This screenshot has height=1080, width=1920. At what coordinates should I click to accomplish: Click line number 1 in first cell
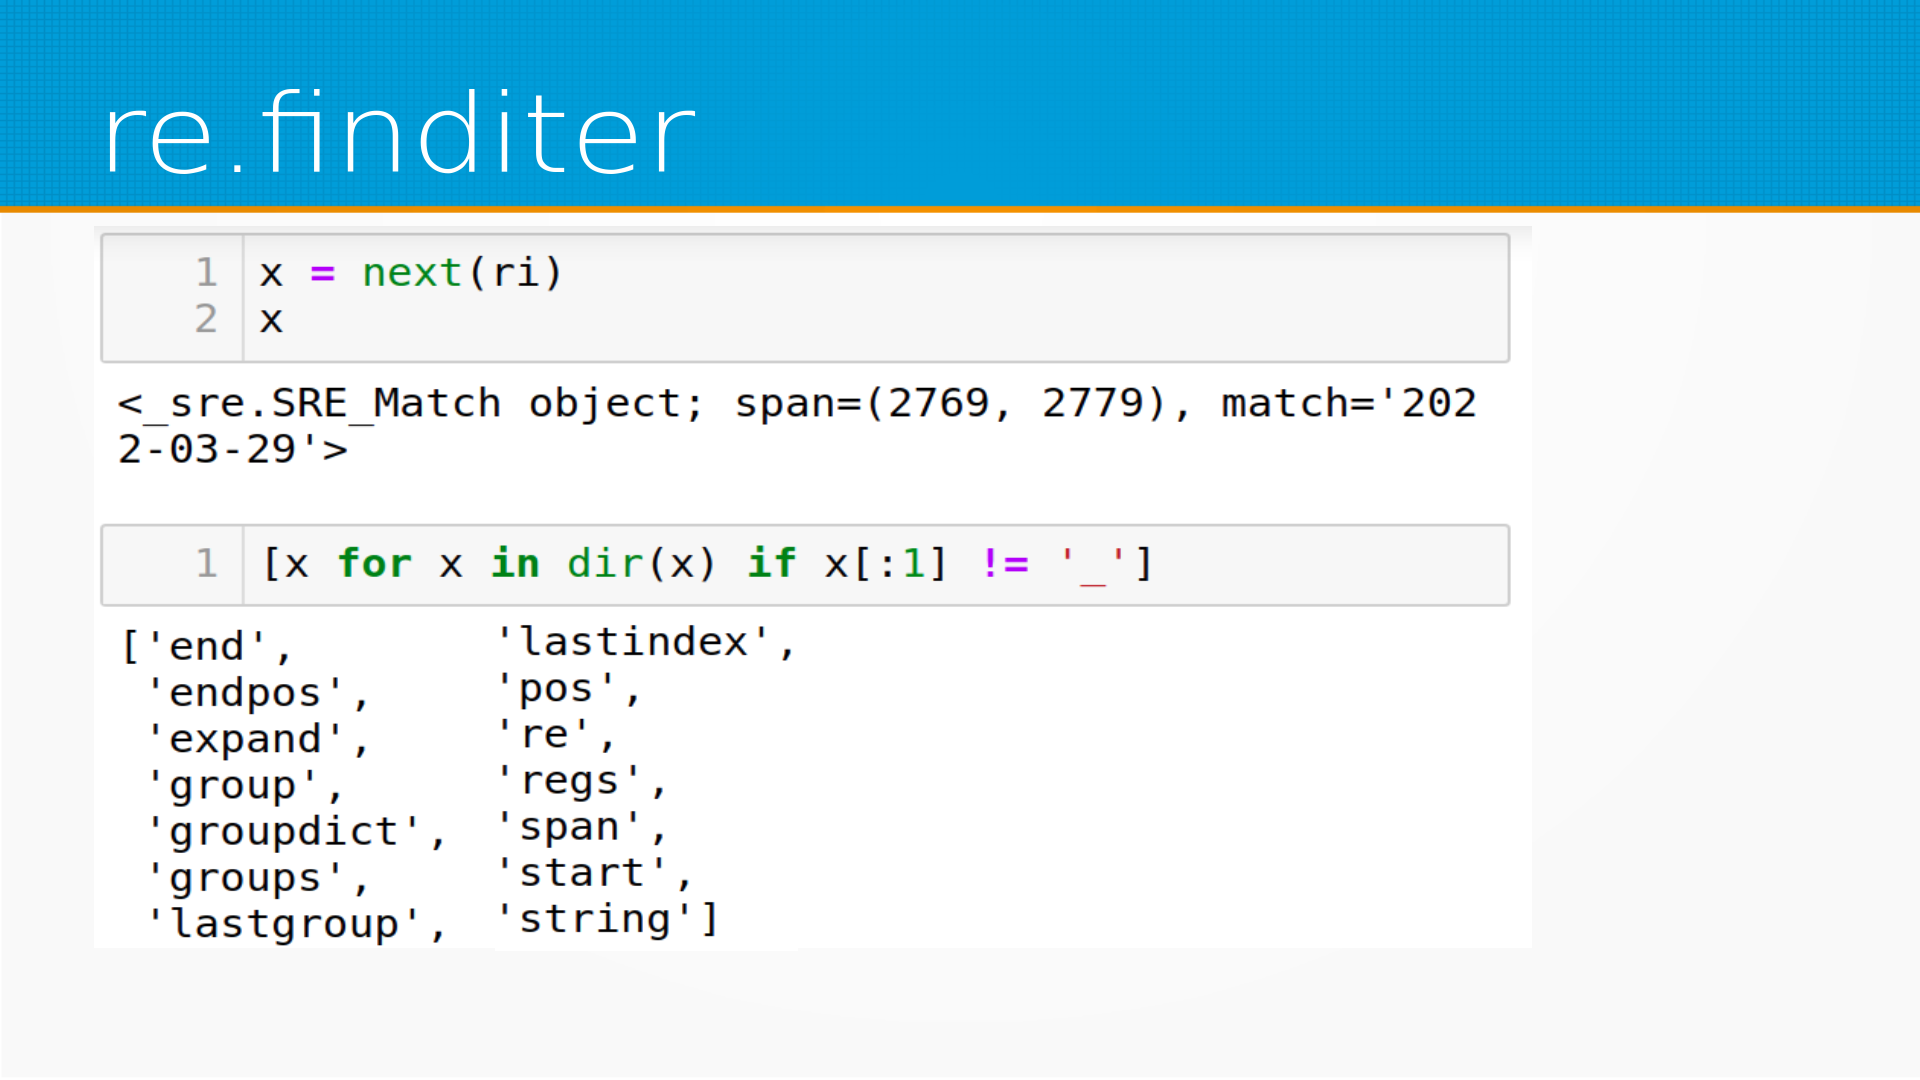coord(206,272)
